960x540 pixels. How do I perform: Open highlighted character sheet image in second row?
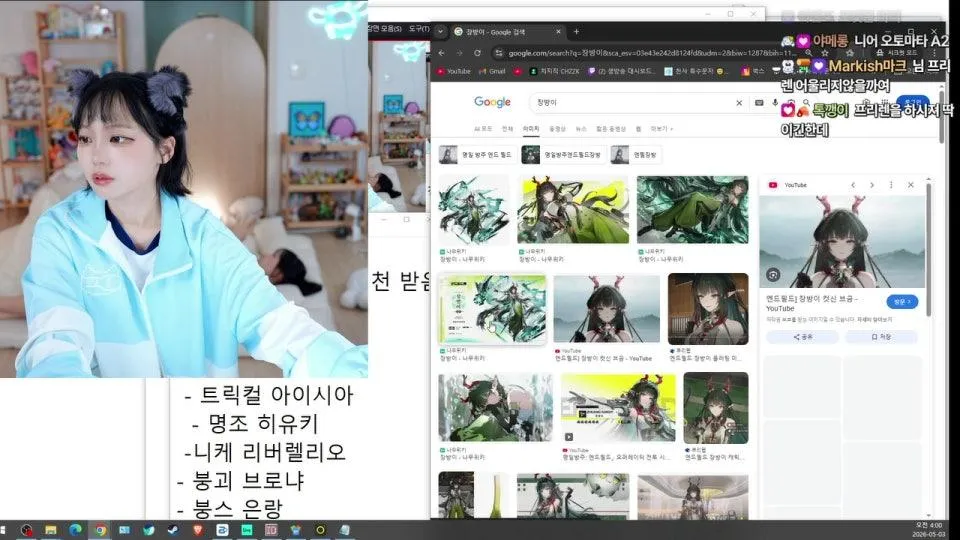[x=492, y=309]
